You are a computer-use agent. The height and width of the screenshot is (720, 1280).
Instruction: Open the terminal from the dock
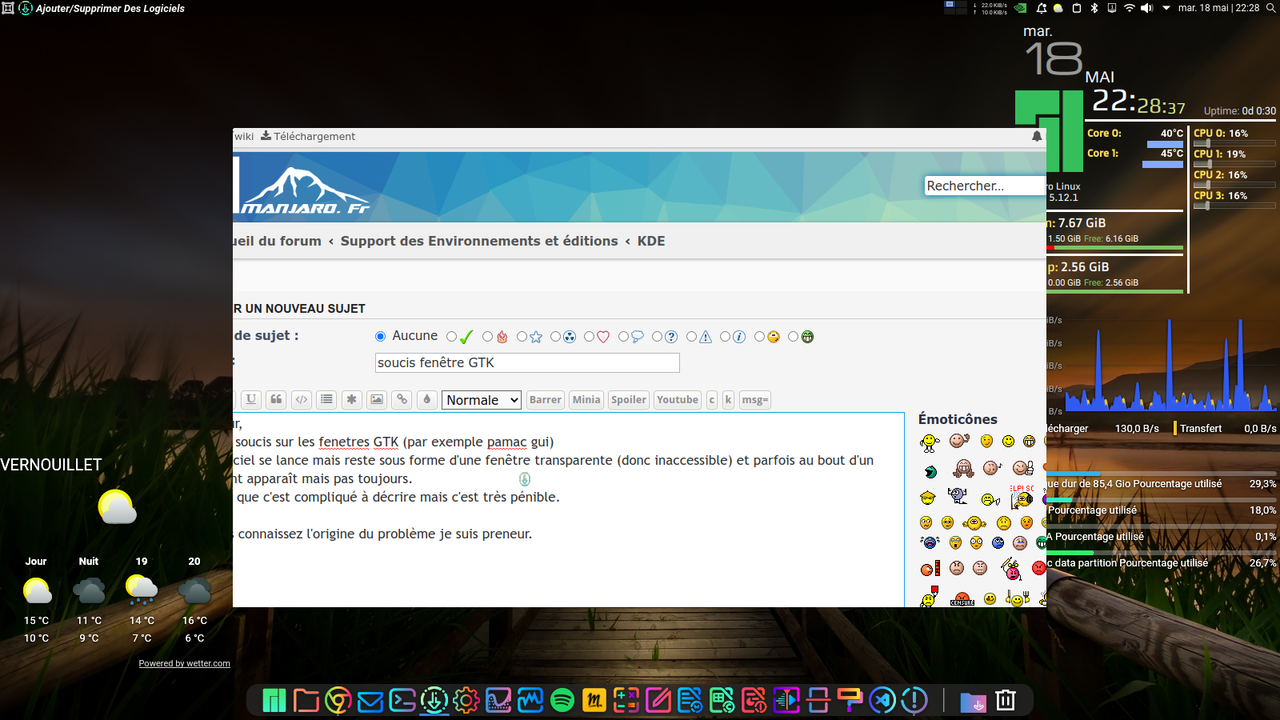click(x=402, y=700)
